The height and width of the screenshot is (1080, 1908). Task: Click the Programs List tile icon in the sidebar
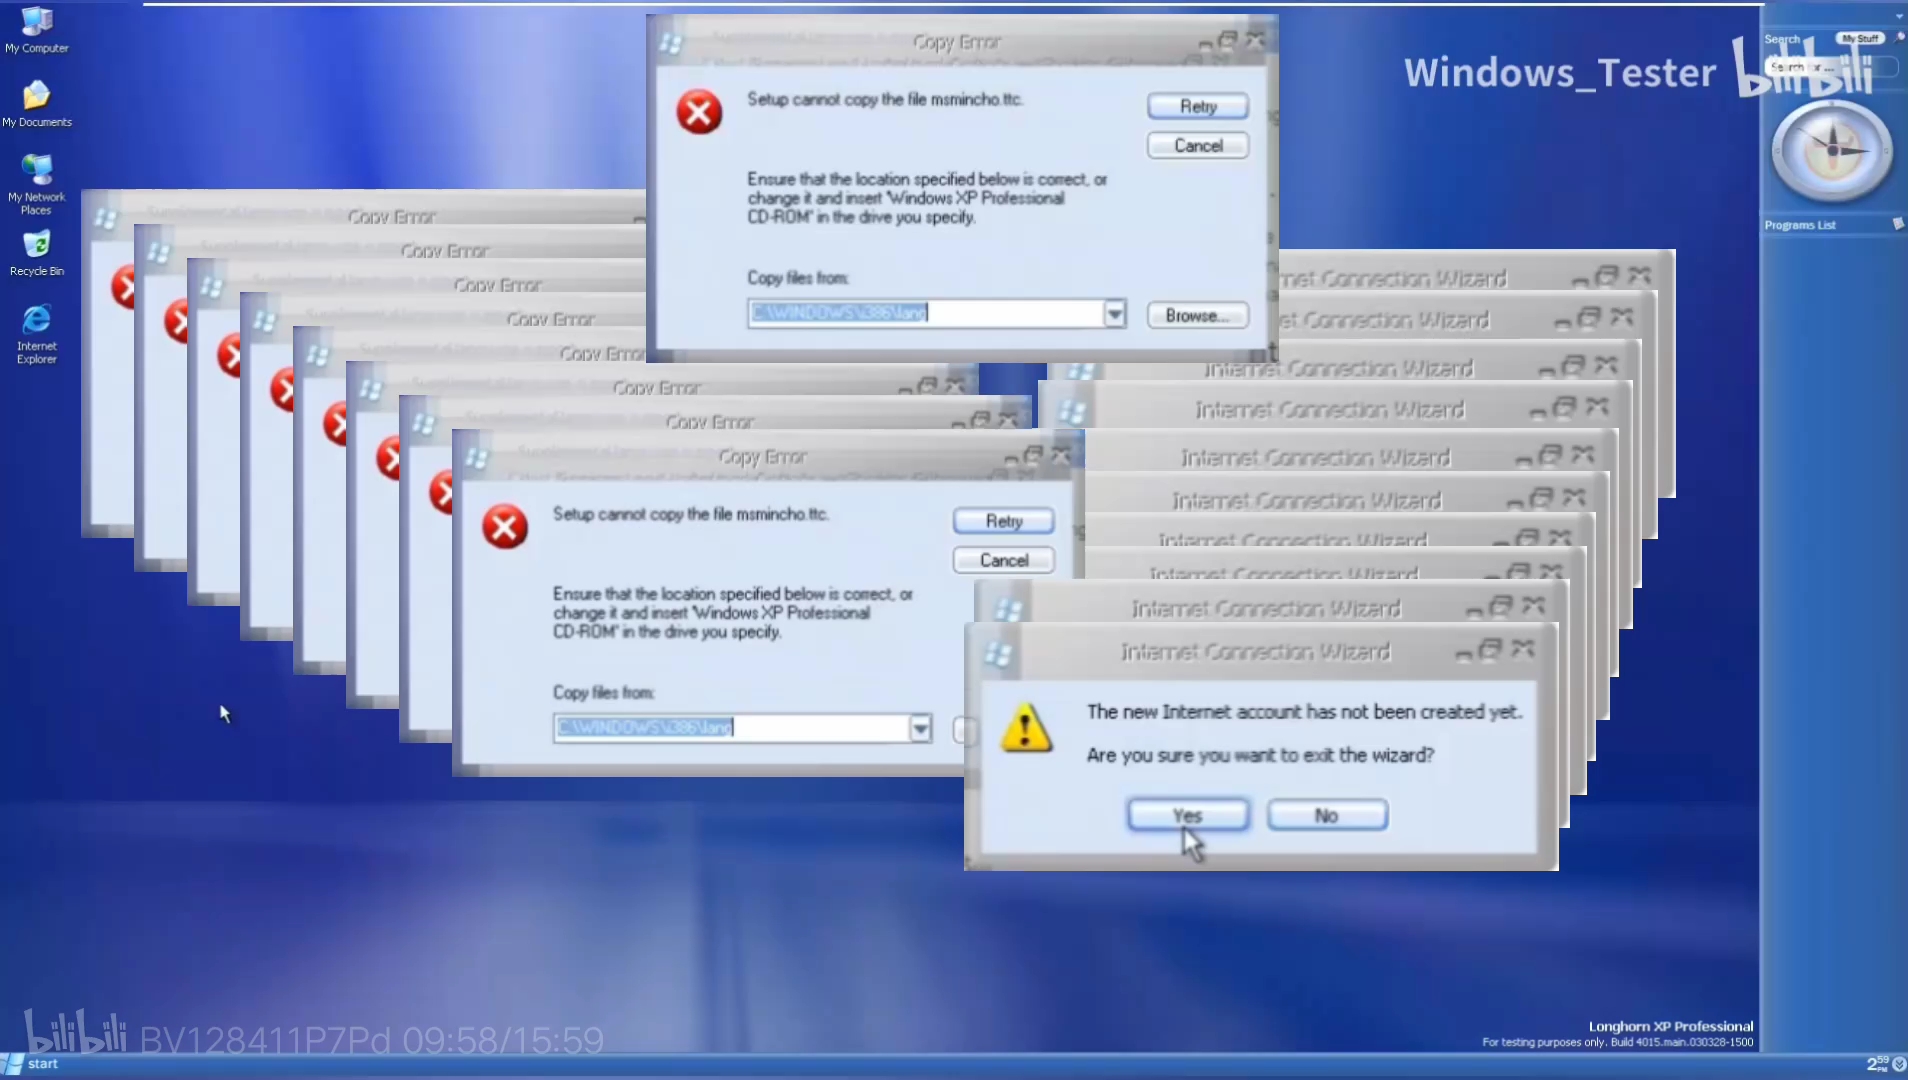click(x=1898, y=224)
